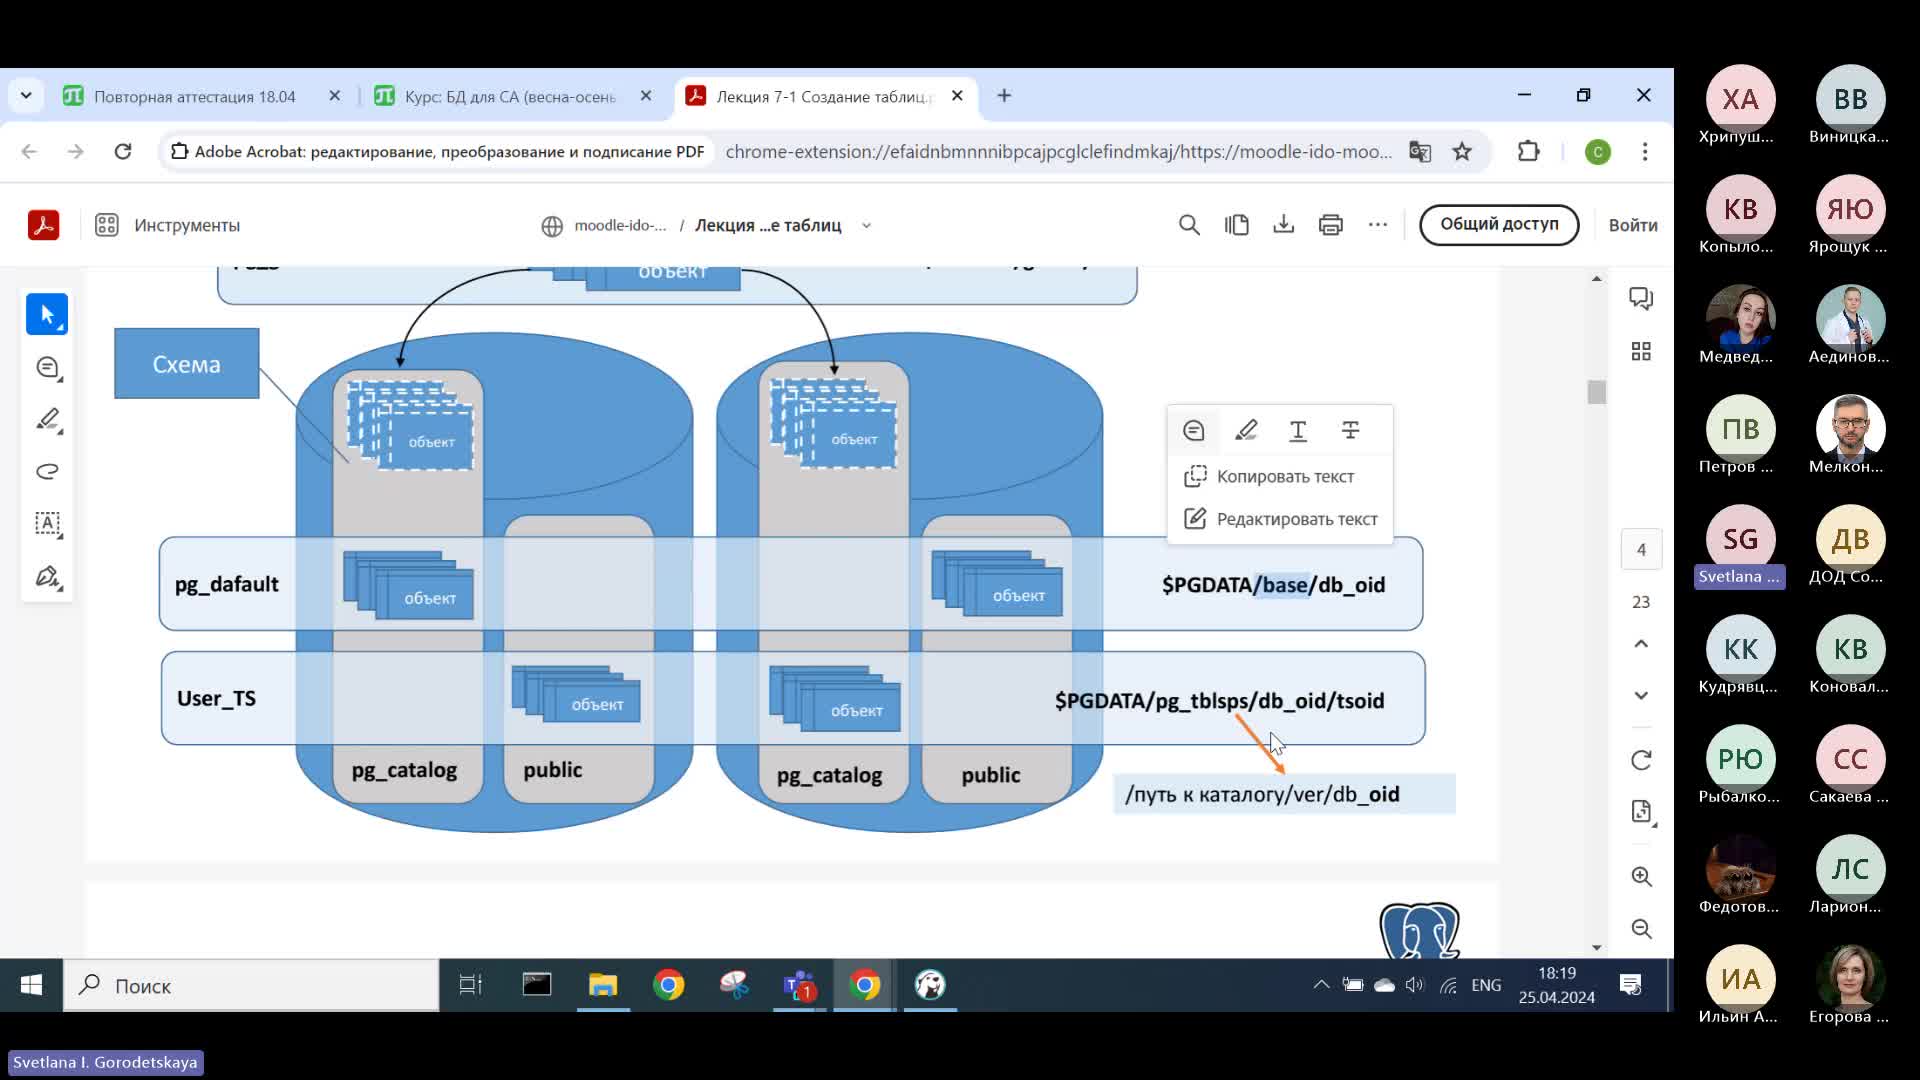
Task: Click the Windows search box Поиск
Action: (x=251, y=986)
